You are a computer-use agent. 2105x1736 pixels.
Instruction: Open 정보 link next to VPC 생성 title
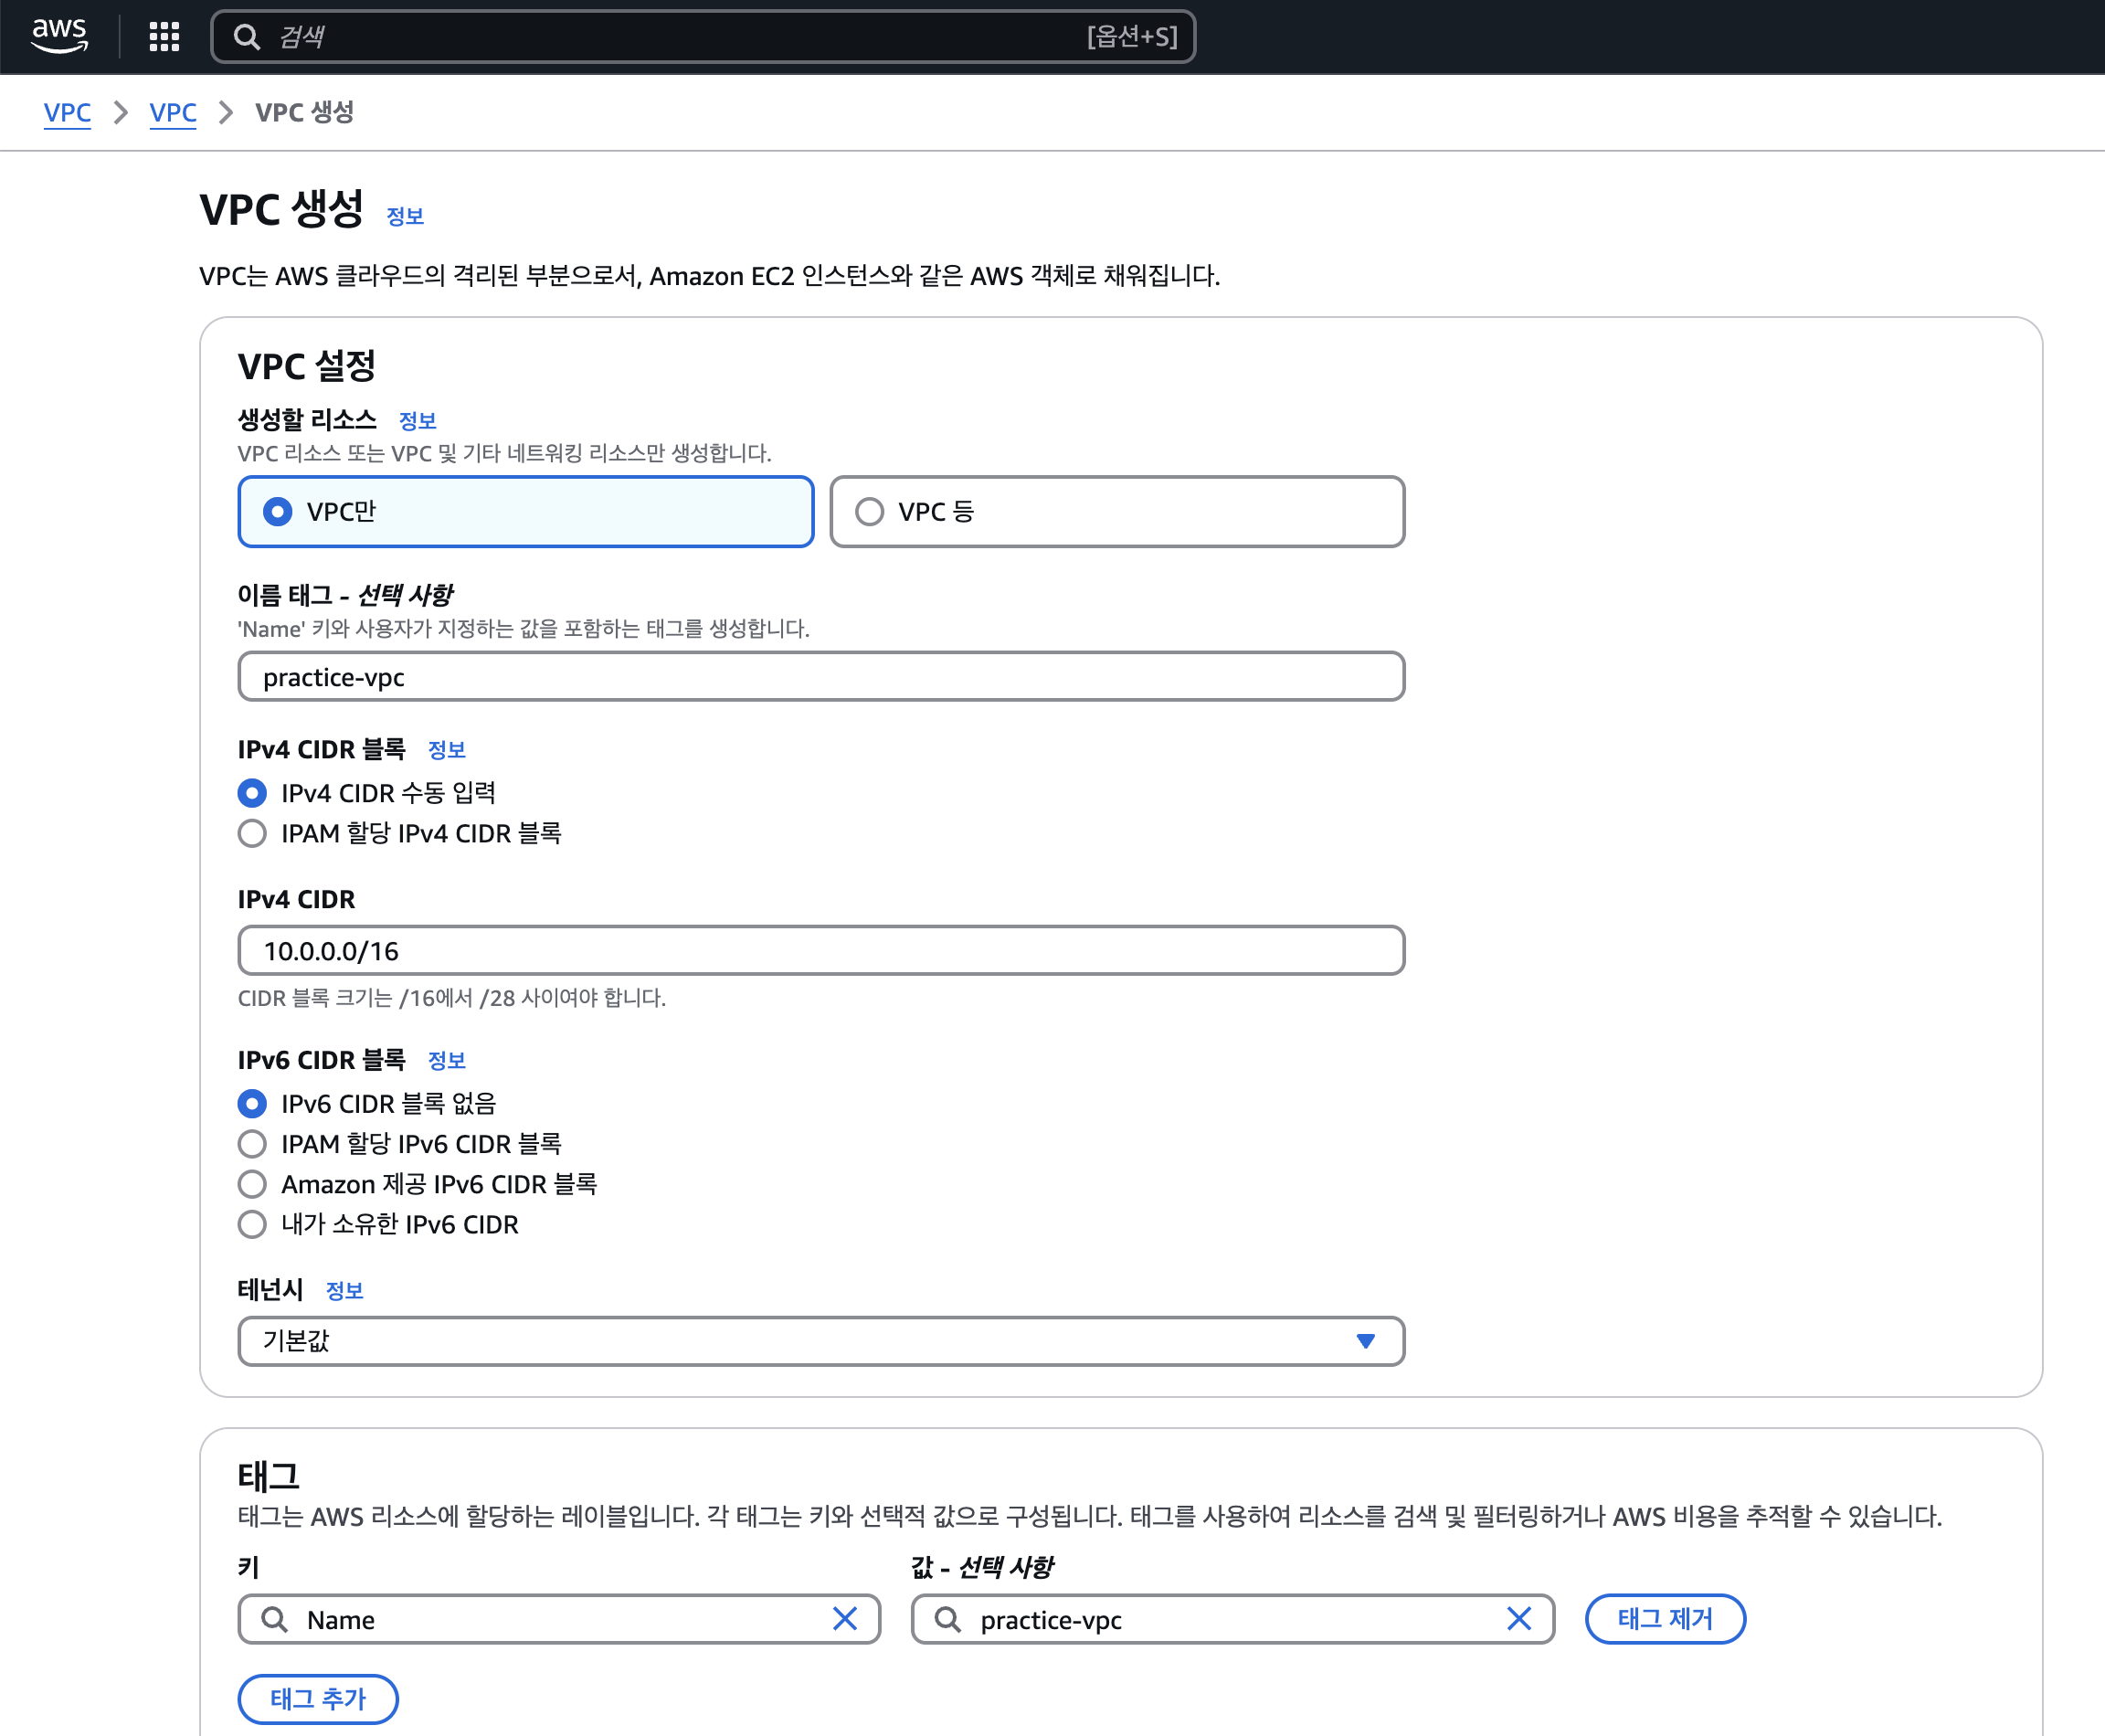(x=405, y=216)
